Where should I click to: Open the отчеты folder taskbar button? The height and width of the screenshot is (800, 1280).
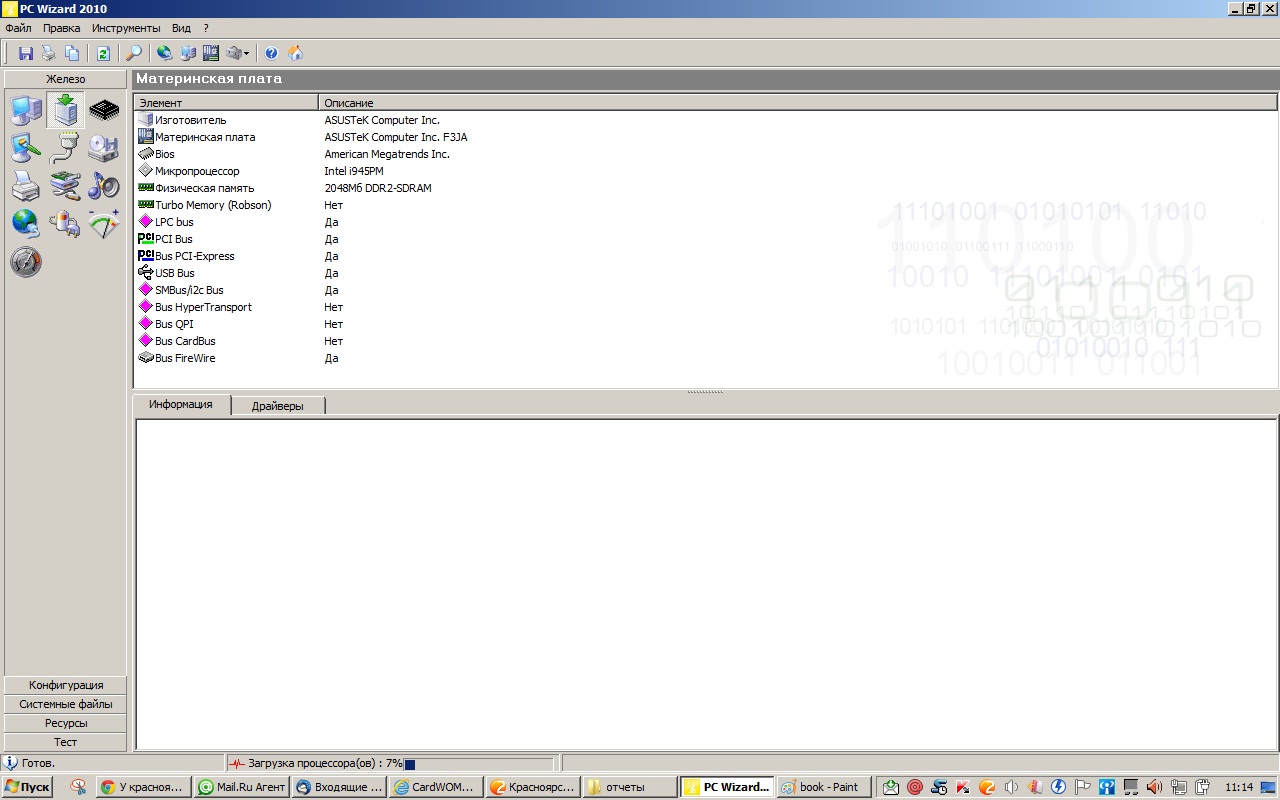pyautogui.click(x=630, y=787)
